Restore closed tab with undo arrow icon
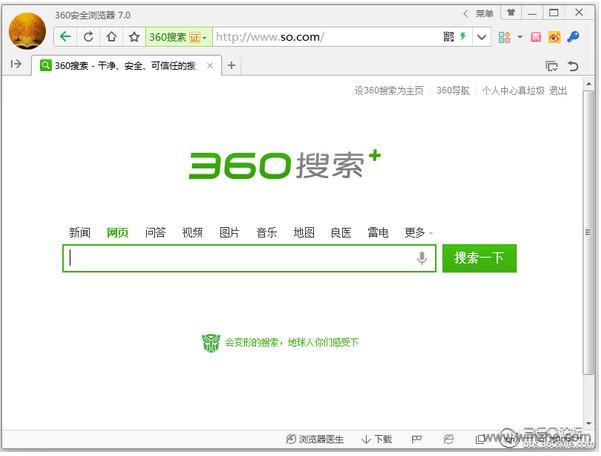The width and height of the screenshot is (601, 456). pos(573,66)
